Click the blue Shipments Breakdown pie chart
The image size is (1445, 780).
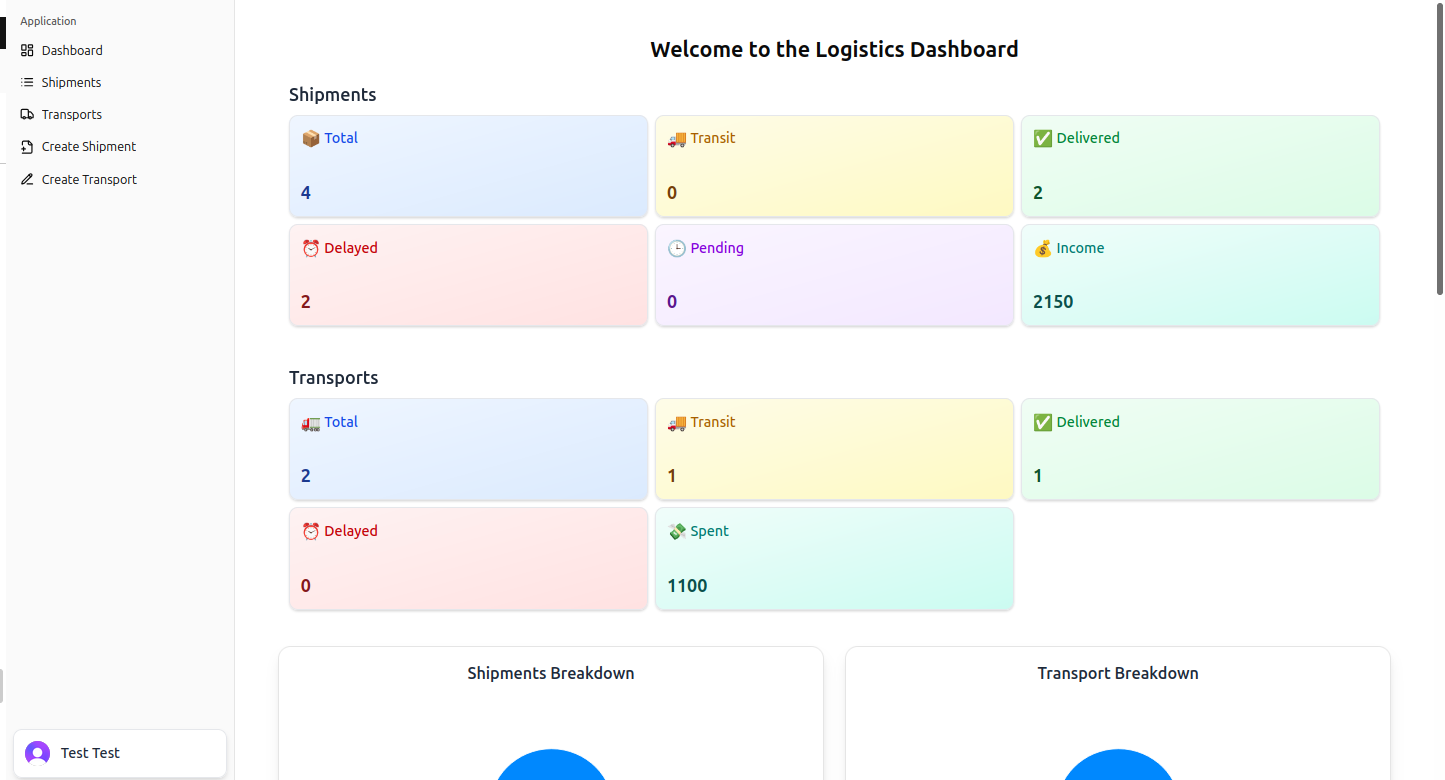pyautogui.click(x=551, y=770)
